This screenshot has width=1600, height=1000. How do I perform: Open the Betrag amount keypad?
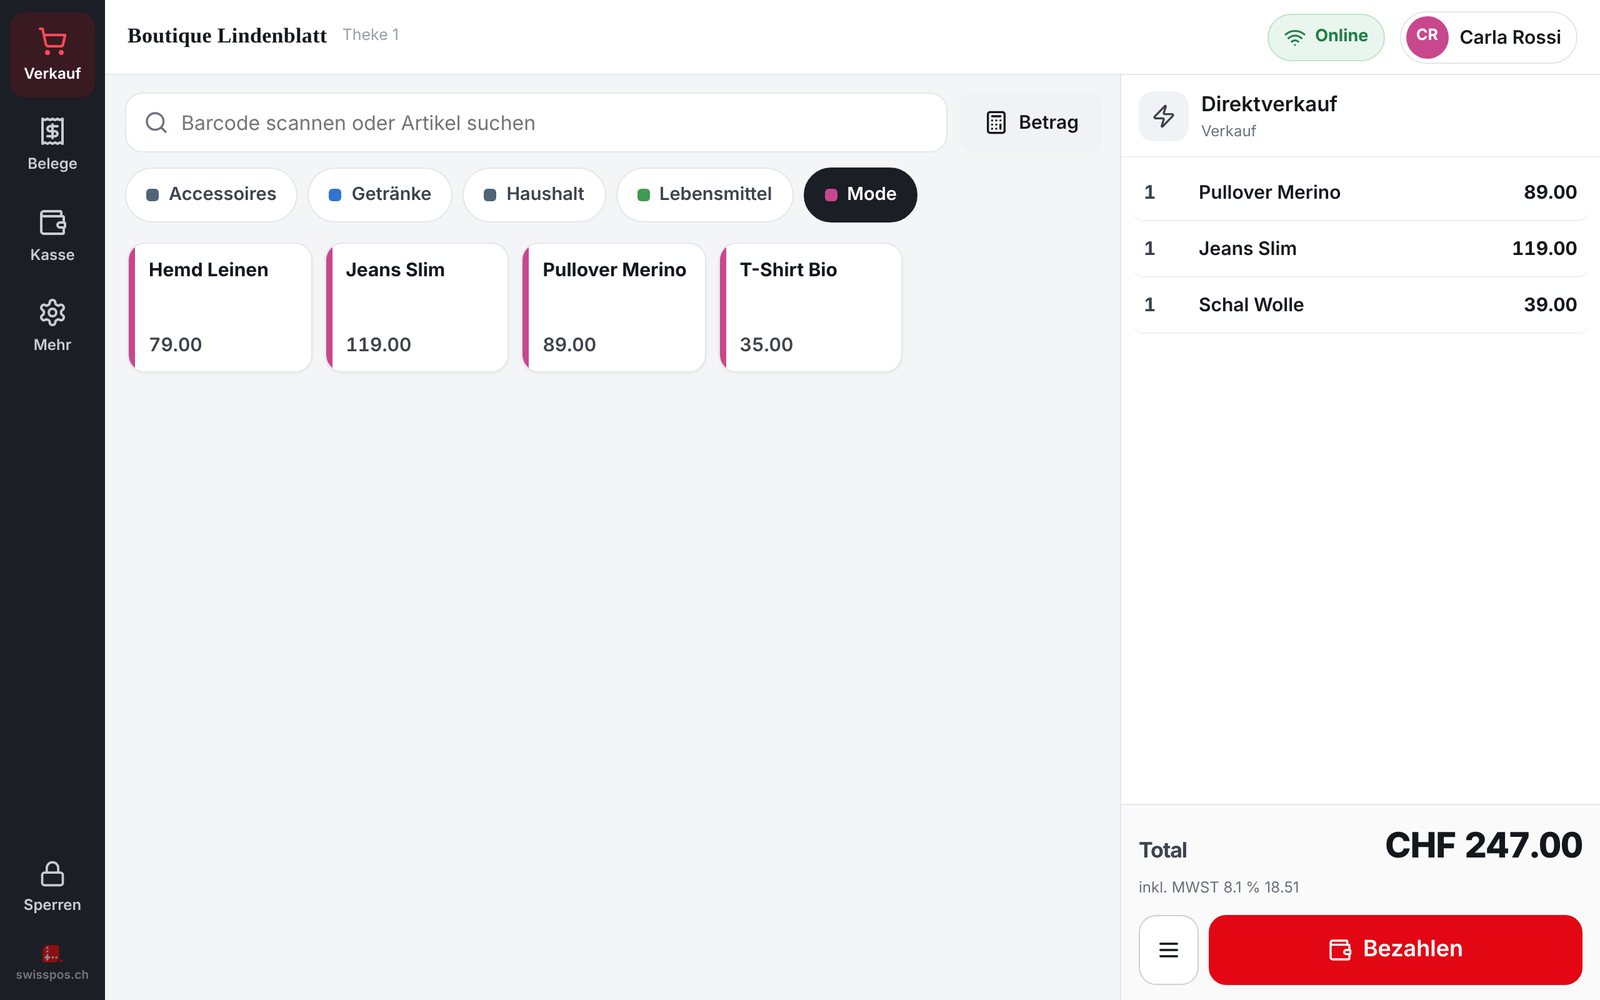(1031, 123)
